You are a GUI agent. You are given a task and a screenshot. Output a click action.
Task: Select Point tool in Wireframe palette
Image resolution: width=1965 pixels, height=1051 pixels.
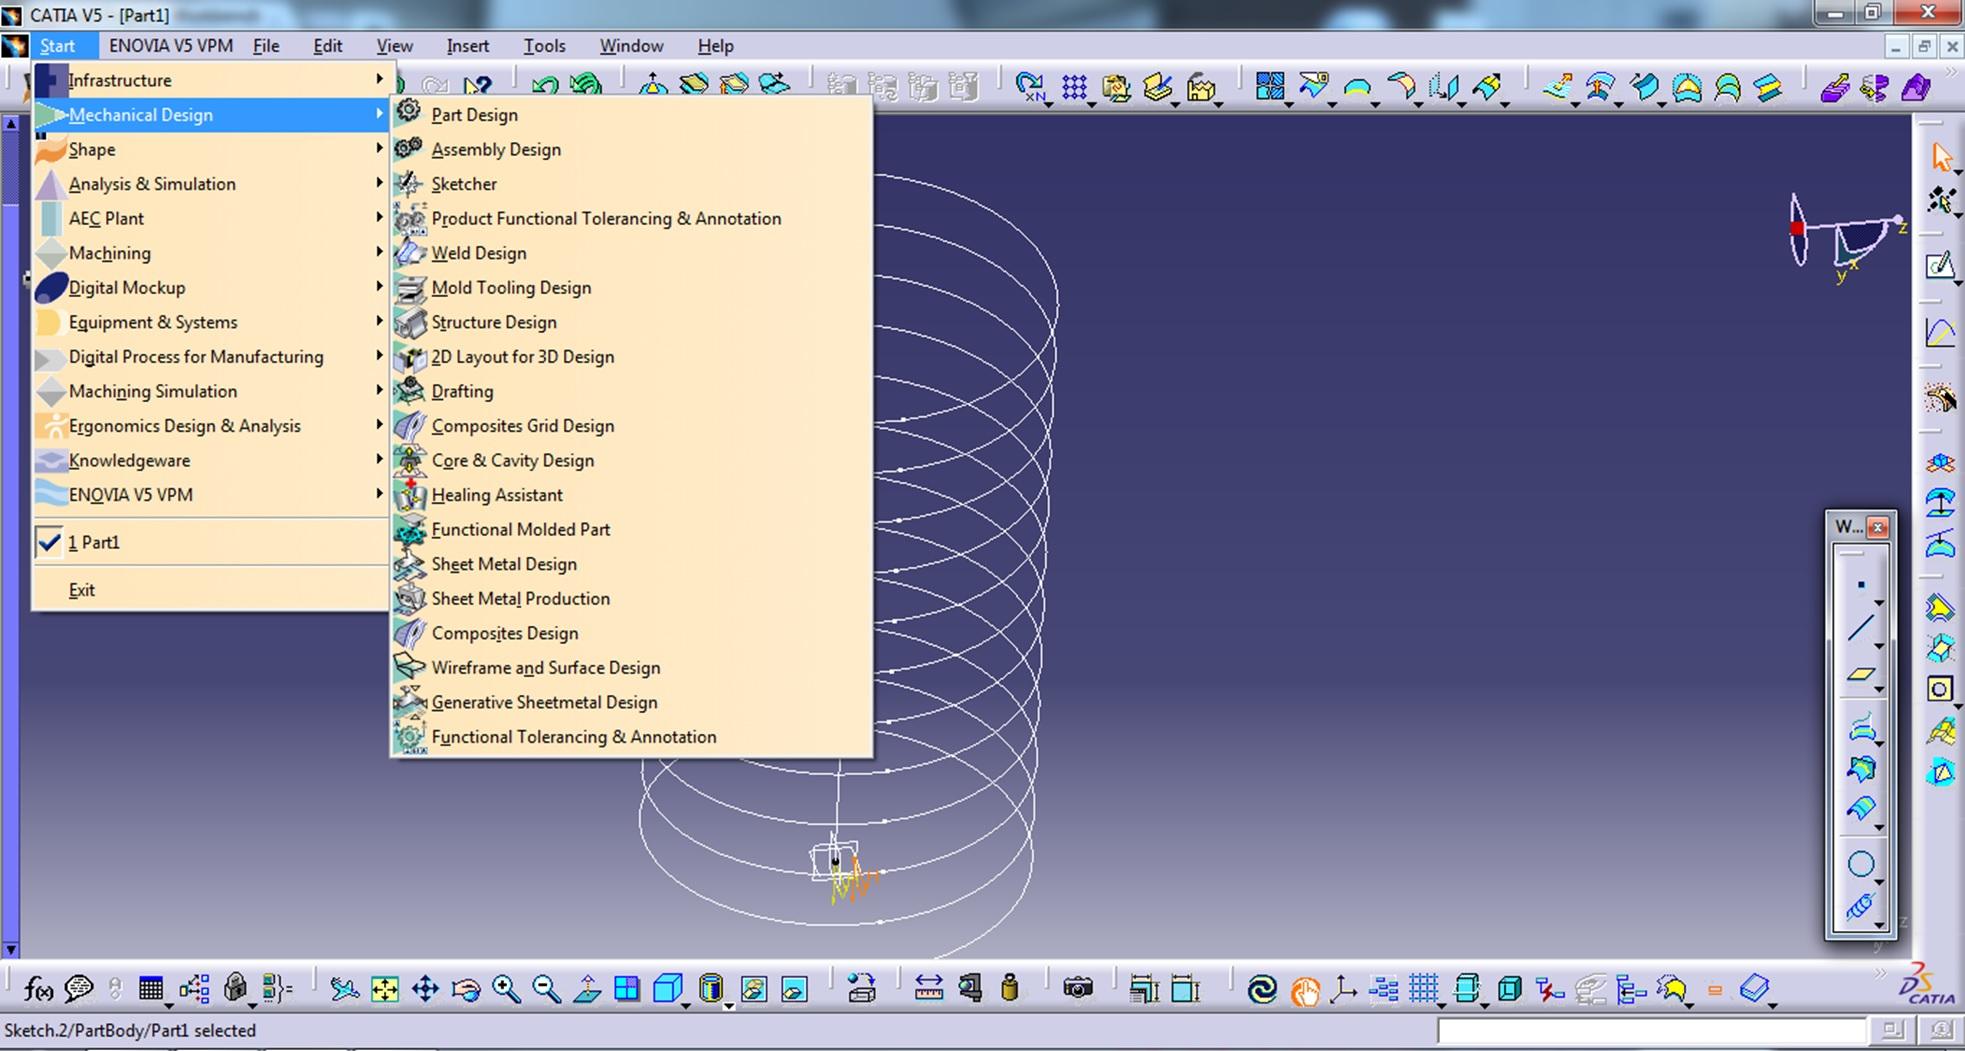1860,584
